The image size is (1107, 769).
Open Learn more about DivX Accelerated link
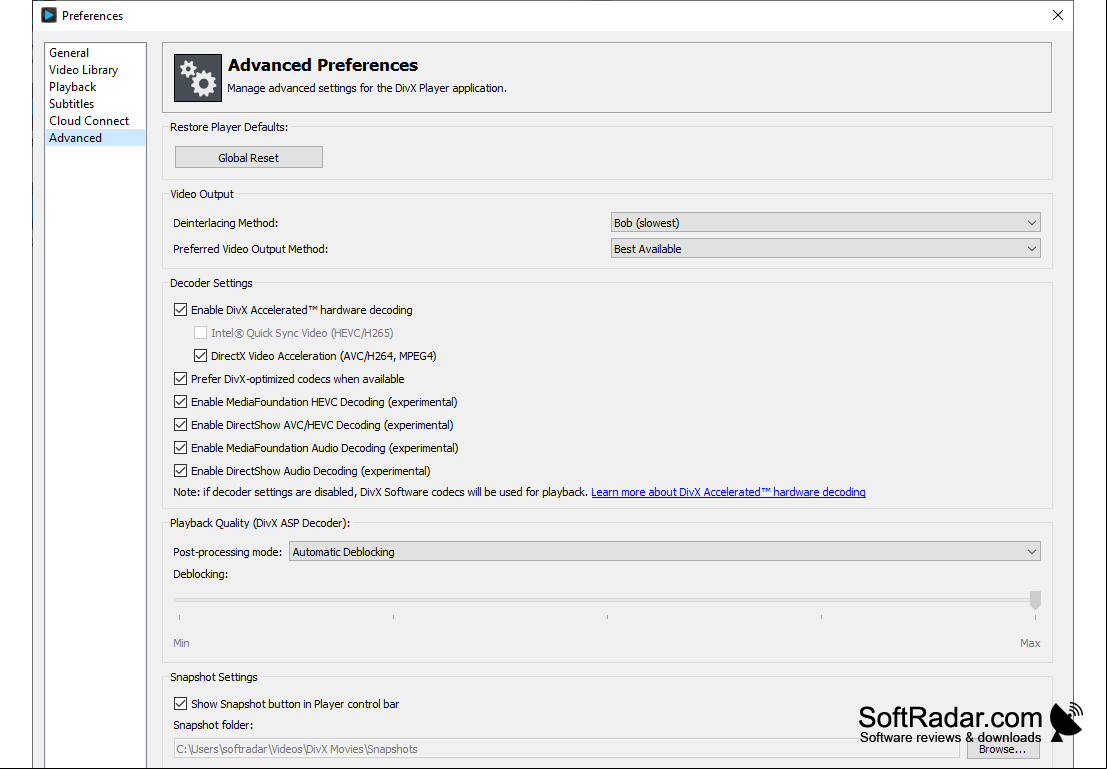click(x=728, y=492)
